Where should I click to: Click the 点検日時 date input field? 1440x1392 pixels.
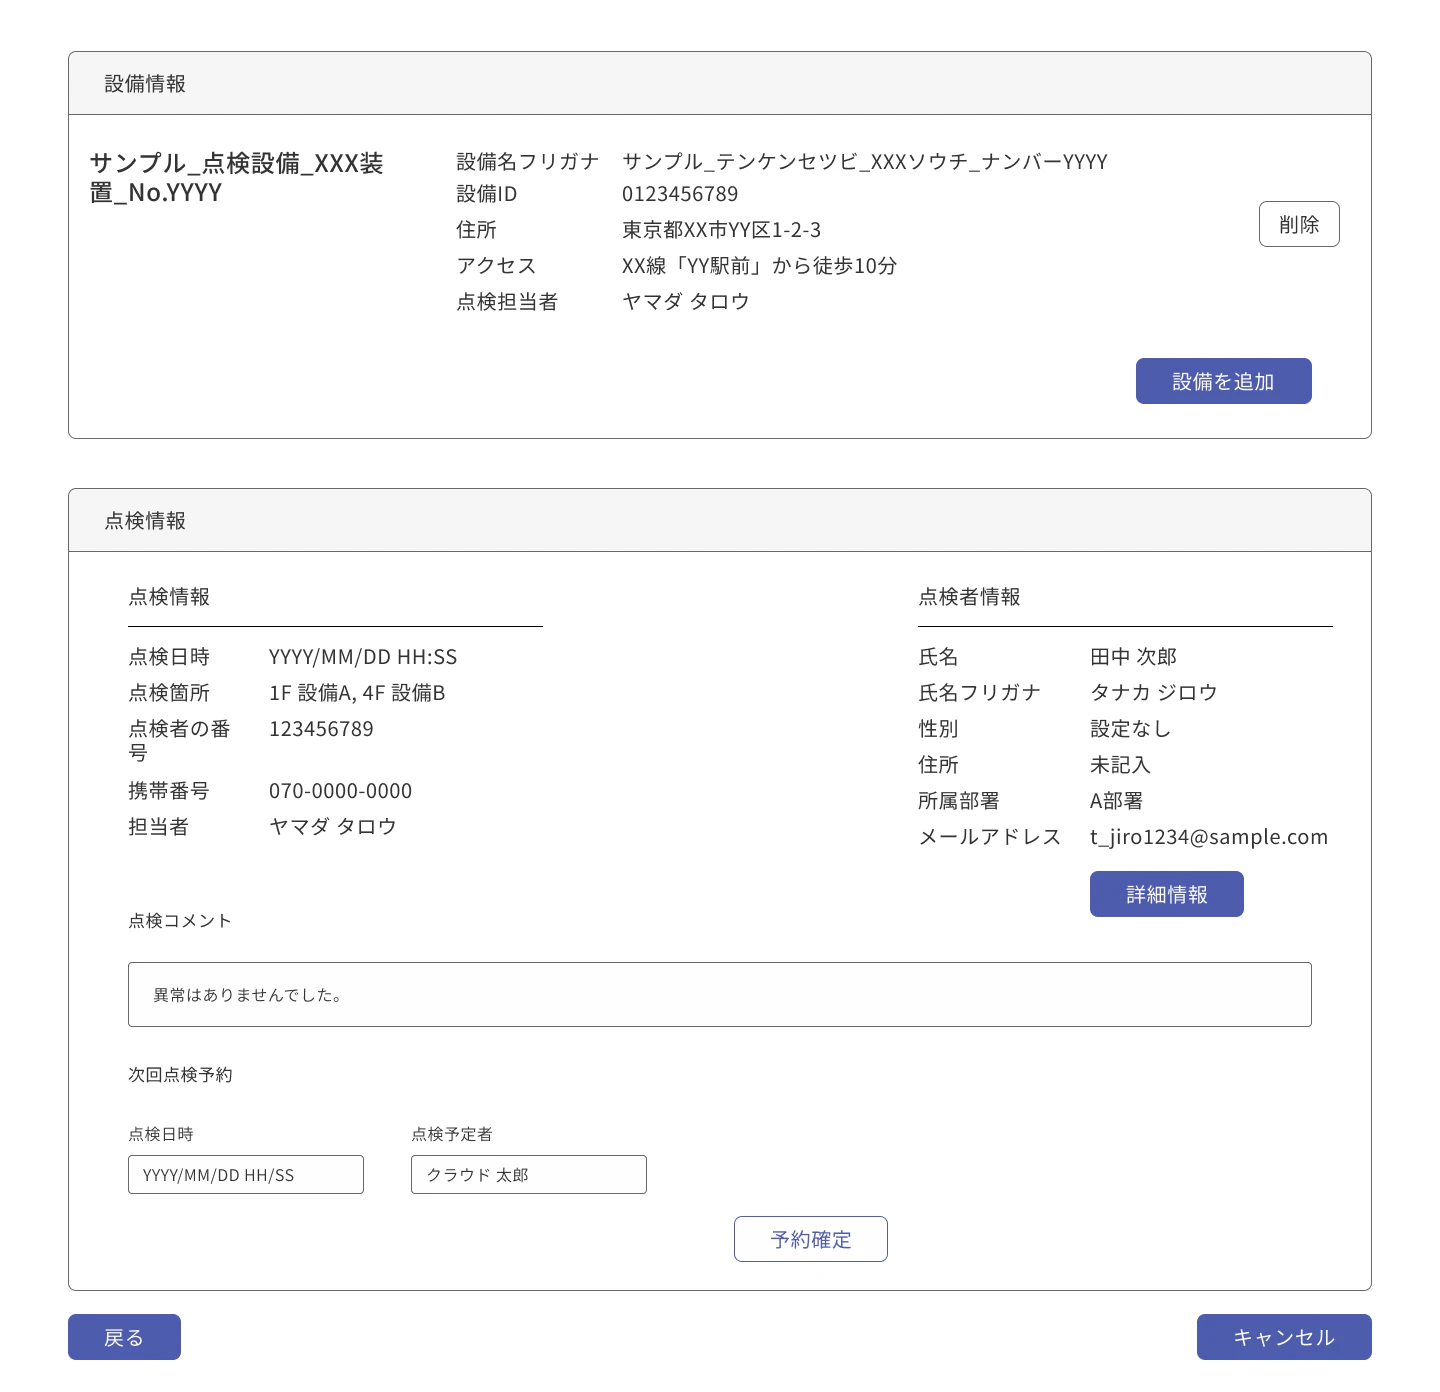click(245, 1174)
